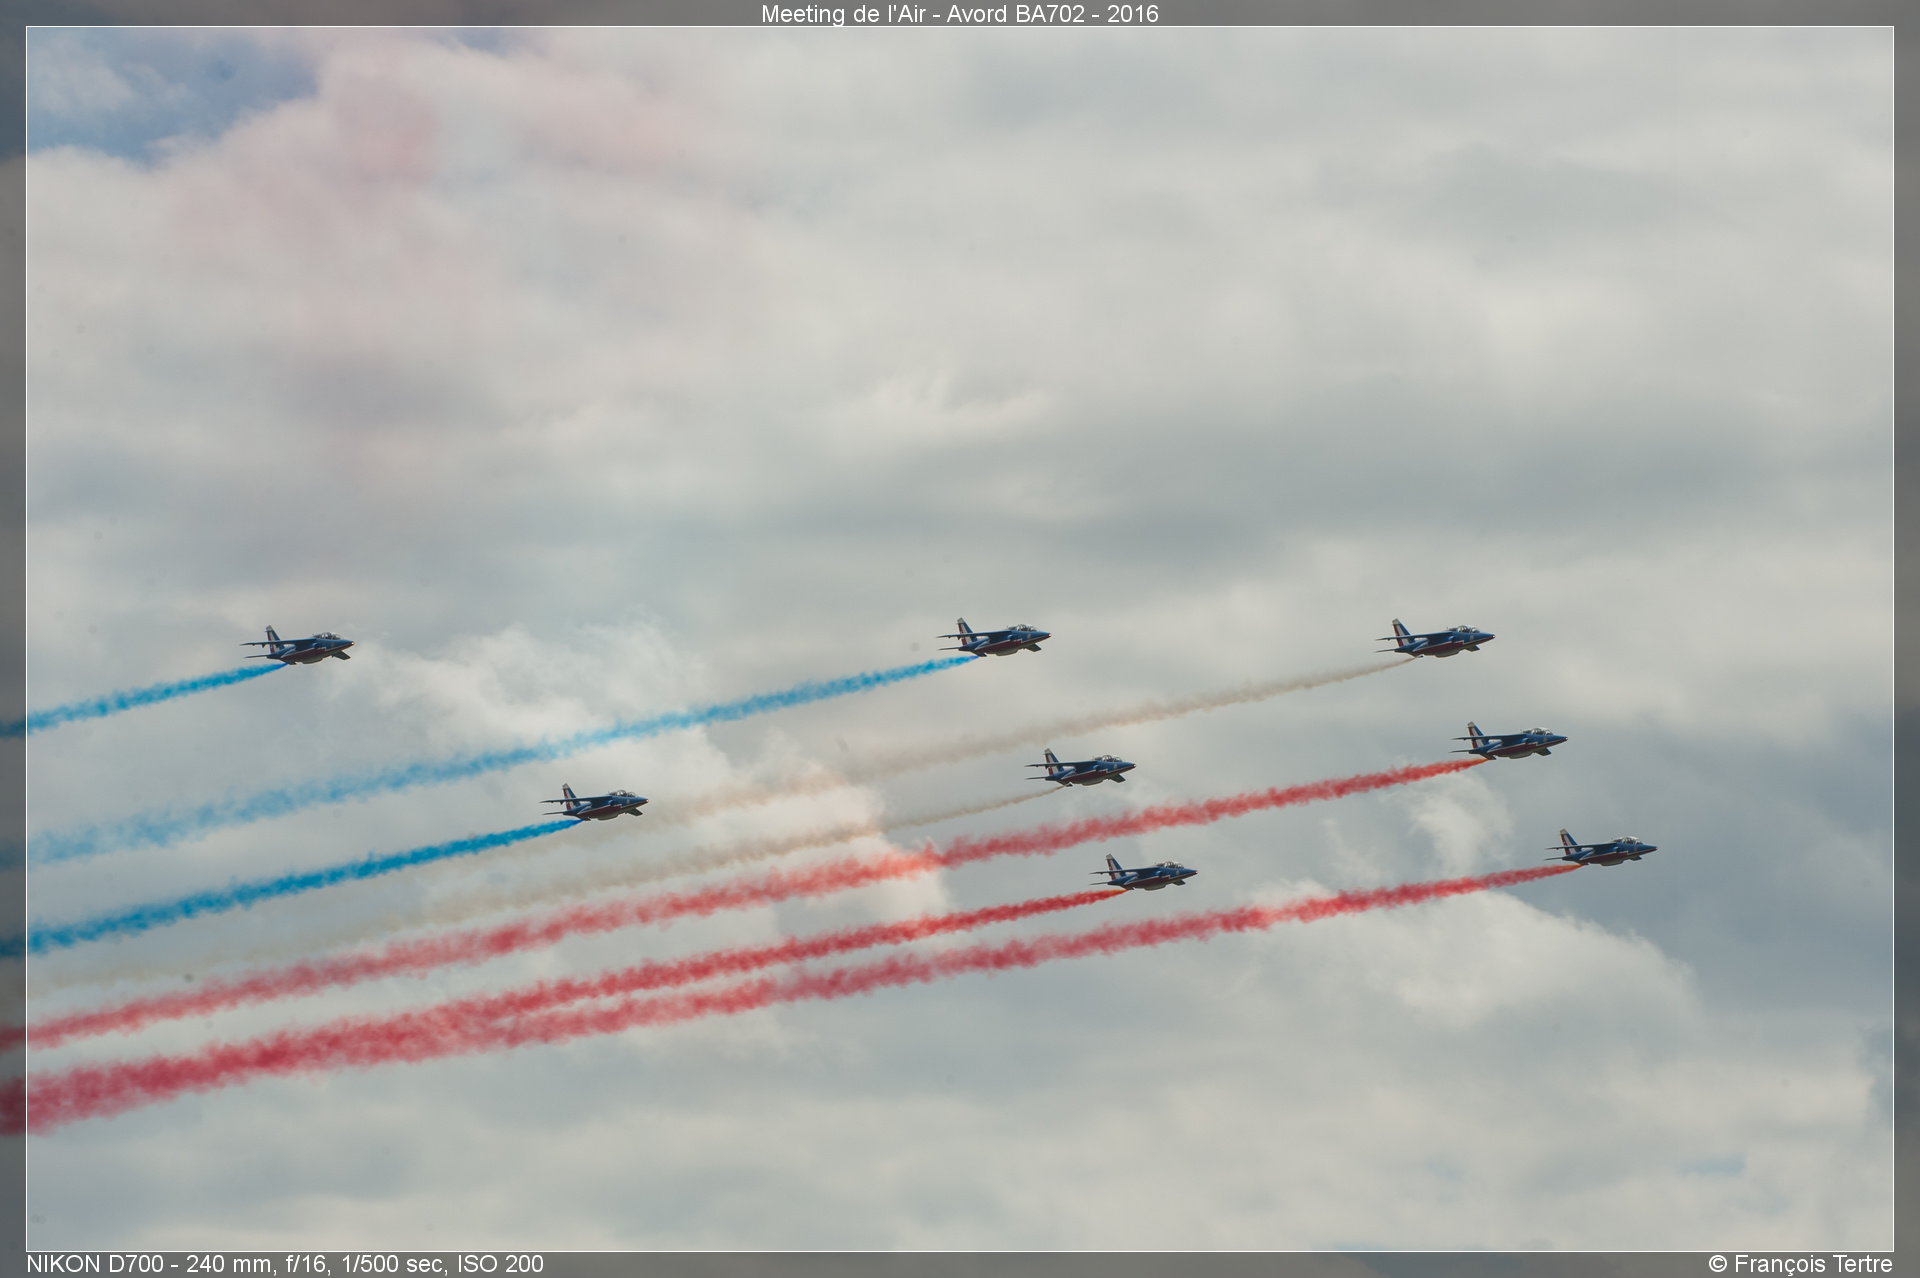Click the copyright text '© François Tertre'

(1800, 1264)
